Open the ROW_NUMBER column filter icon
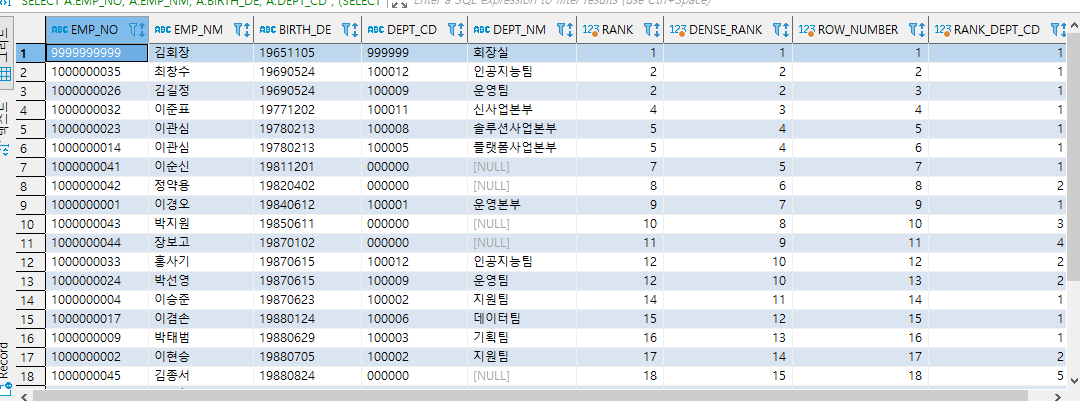This screenshot has width=1080, height=401. pos(913,30)
